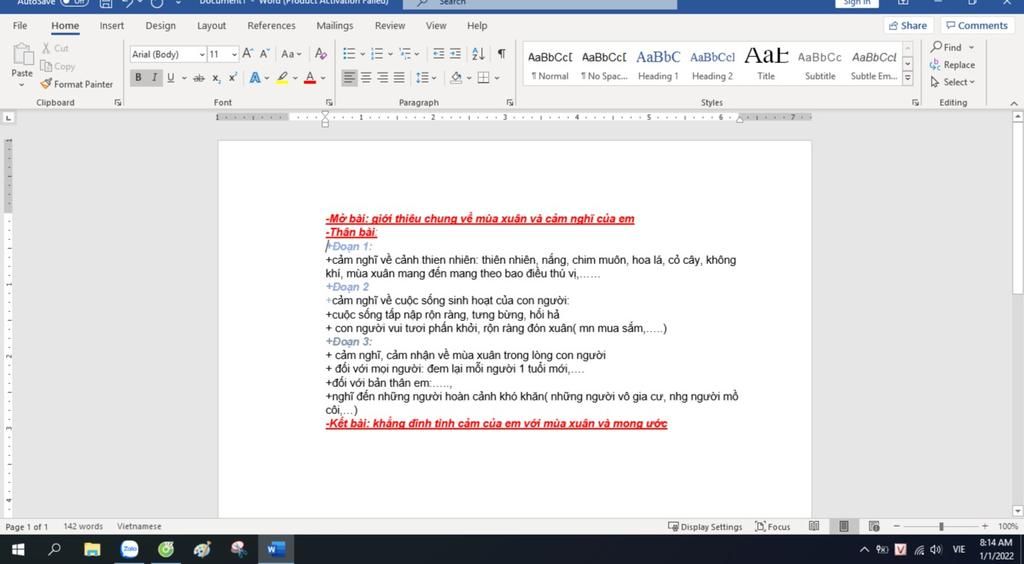Open the Change Case dropdown
The height and width of the screenshot is (564, 1024).
point(291,54)
